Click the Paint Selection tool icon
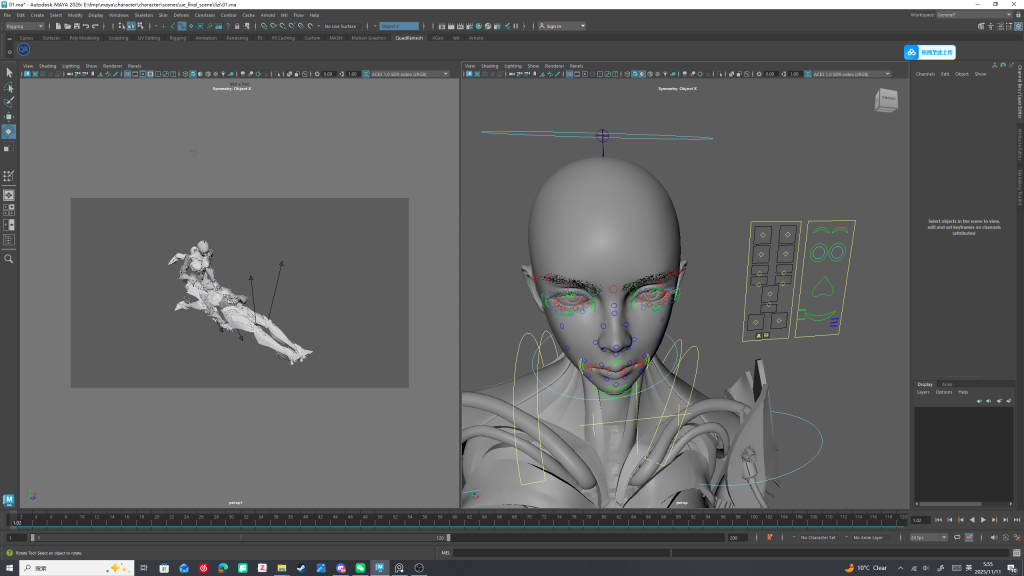The height and width of the screenshot is (576, 1024). 9,102
